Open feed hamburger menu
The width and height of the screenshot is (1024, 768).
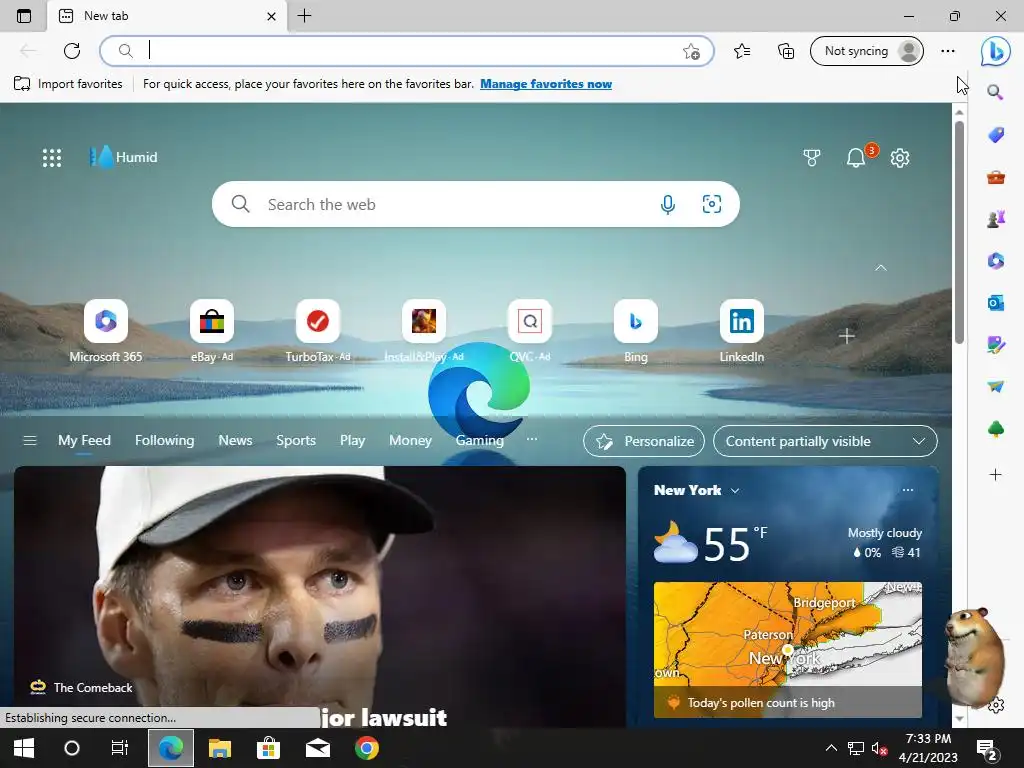coord(29,440)
